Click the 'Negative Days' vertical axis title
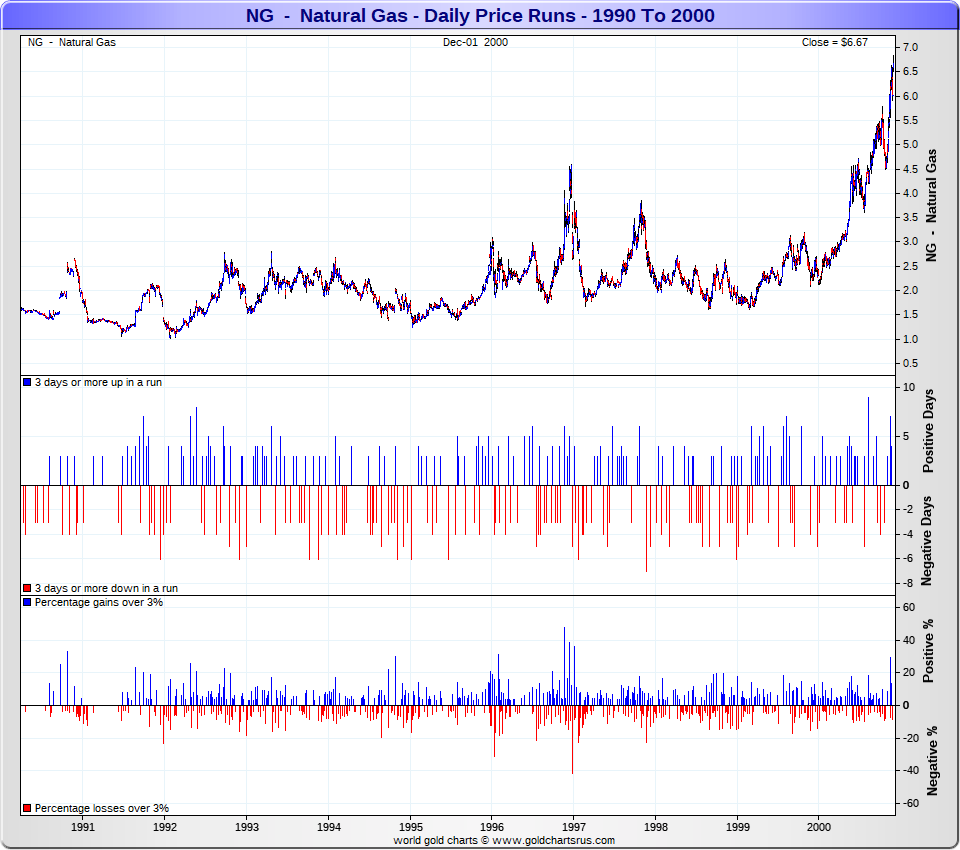 point(927,541)
